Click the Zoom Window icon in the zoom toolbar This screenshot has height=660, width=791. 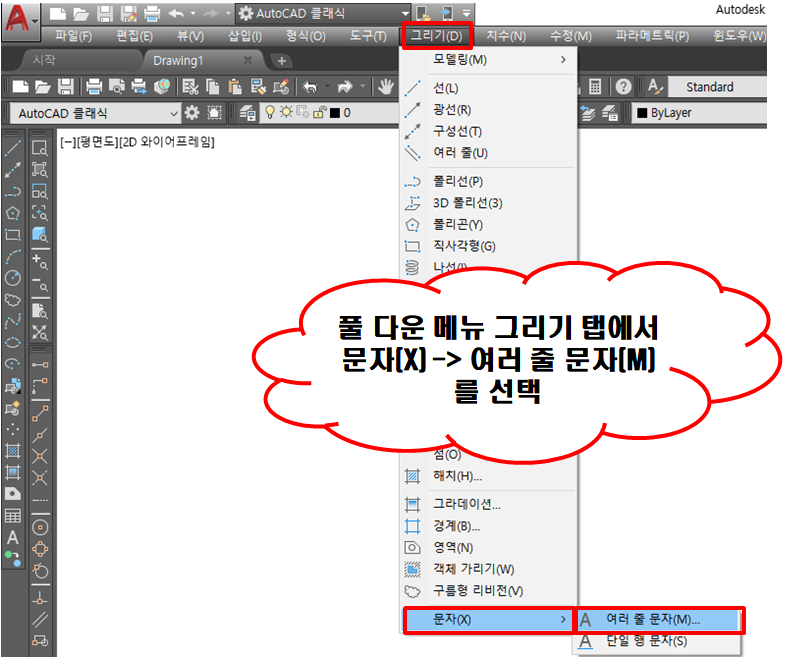tap(40, 148)
